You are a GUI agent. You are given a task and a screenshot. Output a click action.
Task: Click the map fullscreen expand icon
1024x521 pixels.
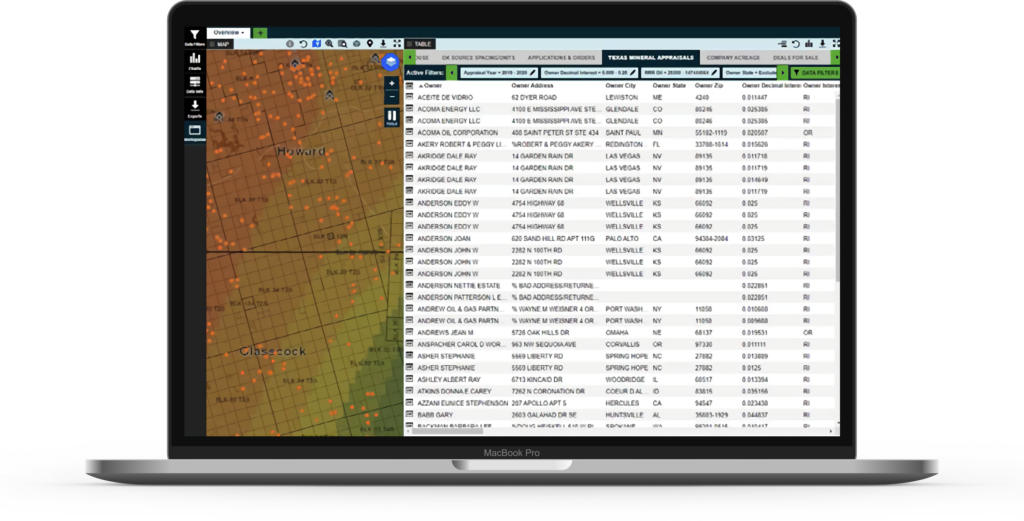395,44
